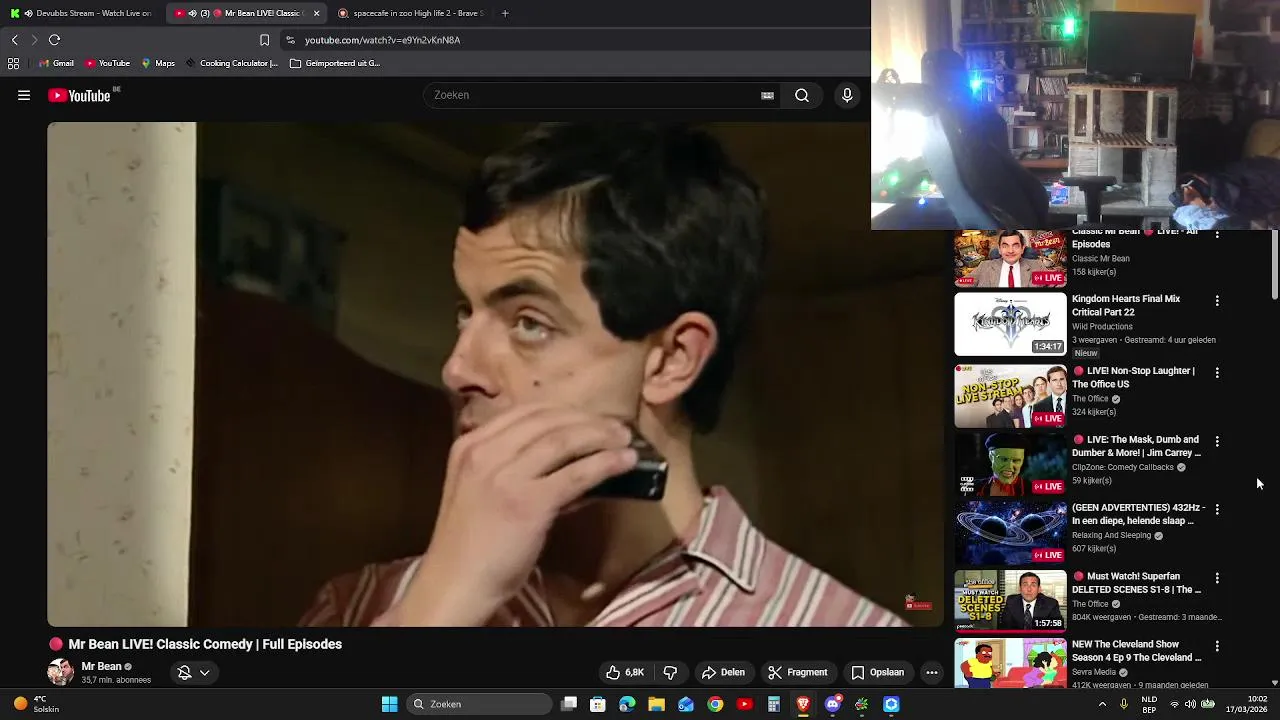Open options for Kingdom Hearts Final Mix video
The height and width of the screenshot is (720, 1280).
(x=1217, y=301)
